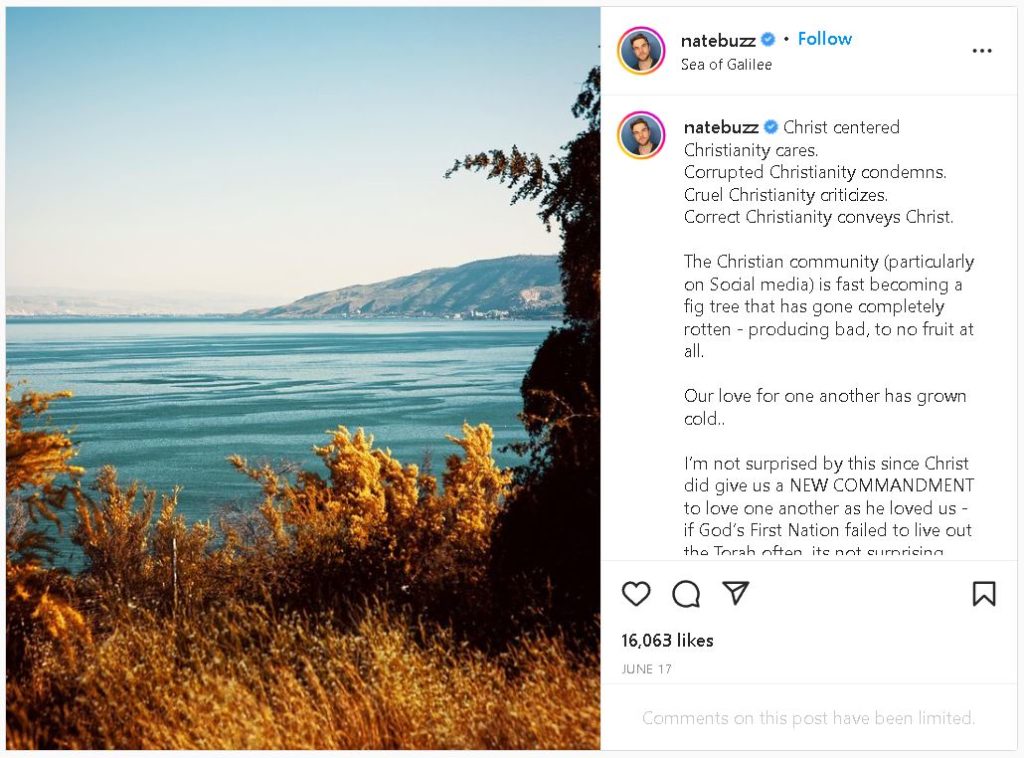Open the three-dot more options menu

pyautogui.click(x=982, y=51)
